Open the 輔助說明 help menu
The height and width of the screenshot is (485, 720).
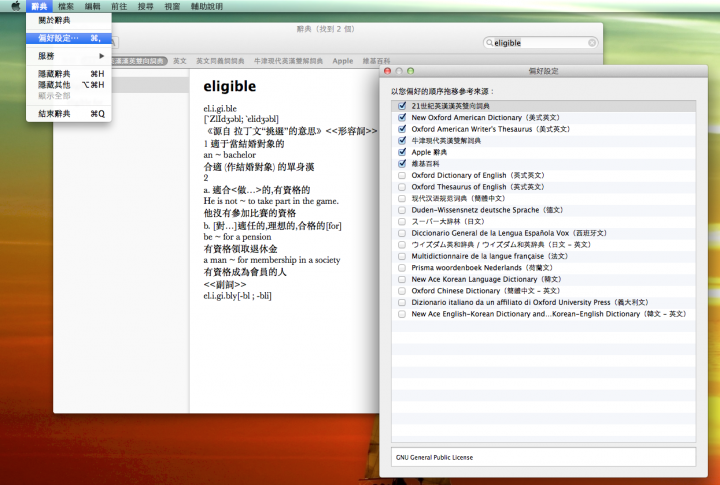click(x=207, y=6)
